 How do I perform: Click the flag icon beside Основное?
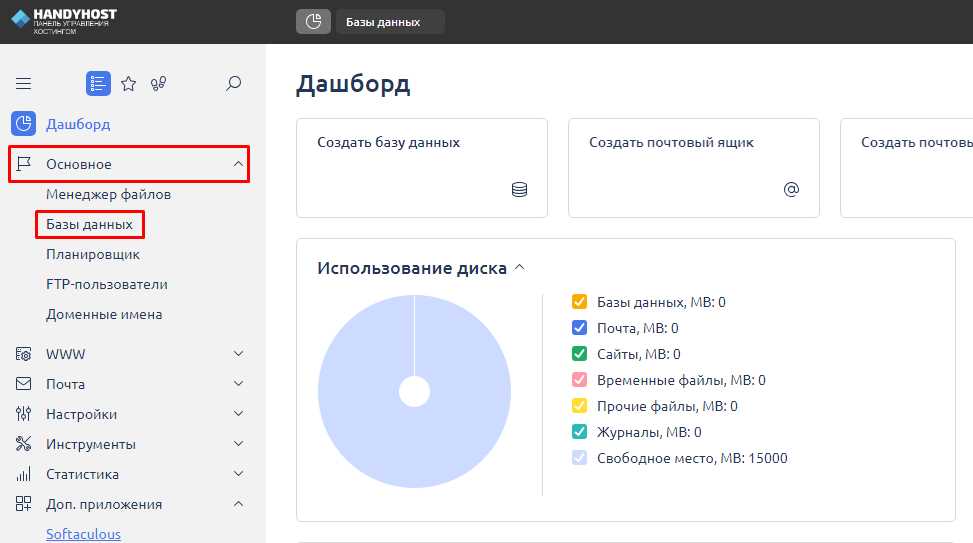24,164
